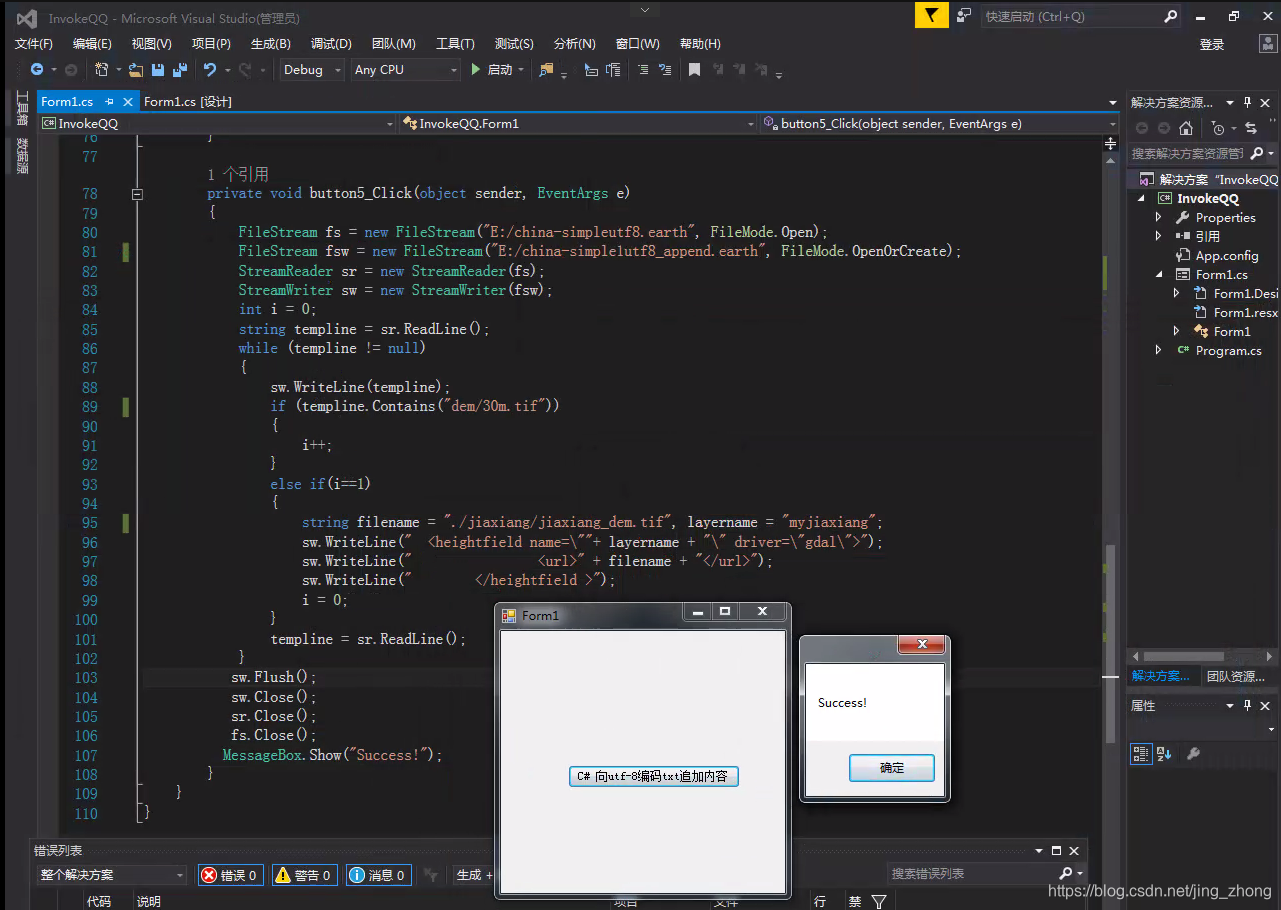Start debugging with the green play icon

(477, 70)
